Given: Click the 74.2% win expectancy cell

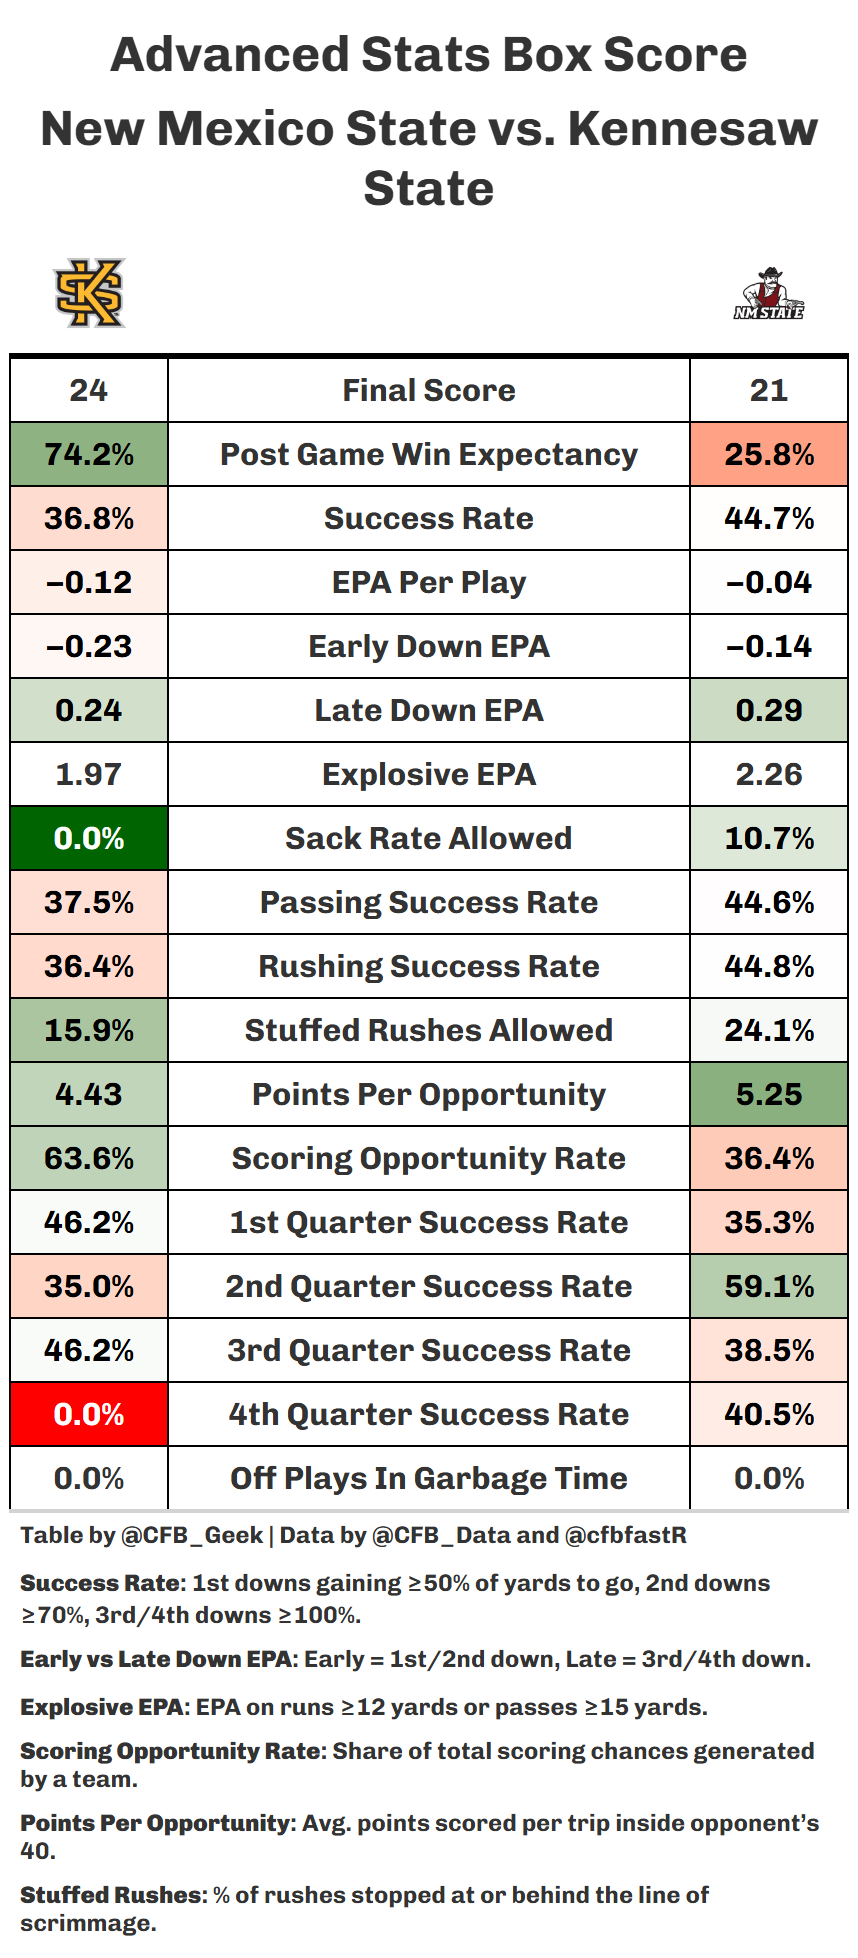Looking at the screenshot, I should click(89, 454).
